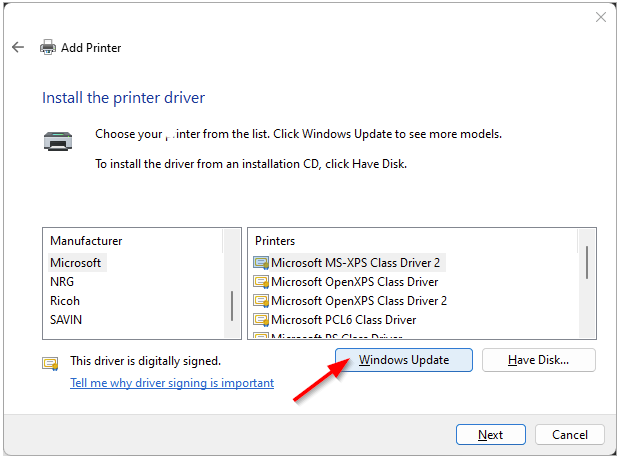Click the driver icon for Microsoft MS-XPS Class Driver 2
The height and width of the screenshot is (460, 621).
261,263
